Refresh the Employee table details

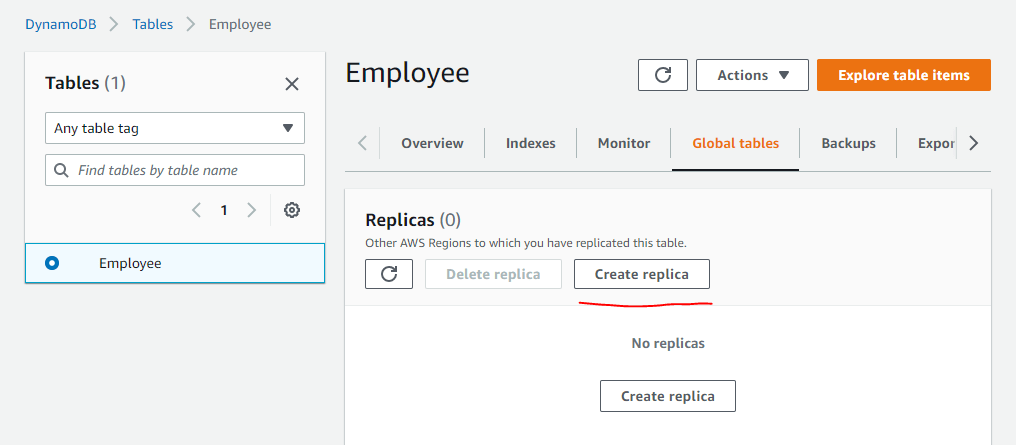[x=662, y=75]
